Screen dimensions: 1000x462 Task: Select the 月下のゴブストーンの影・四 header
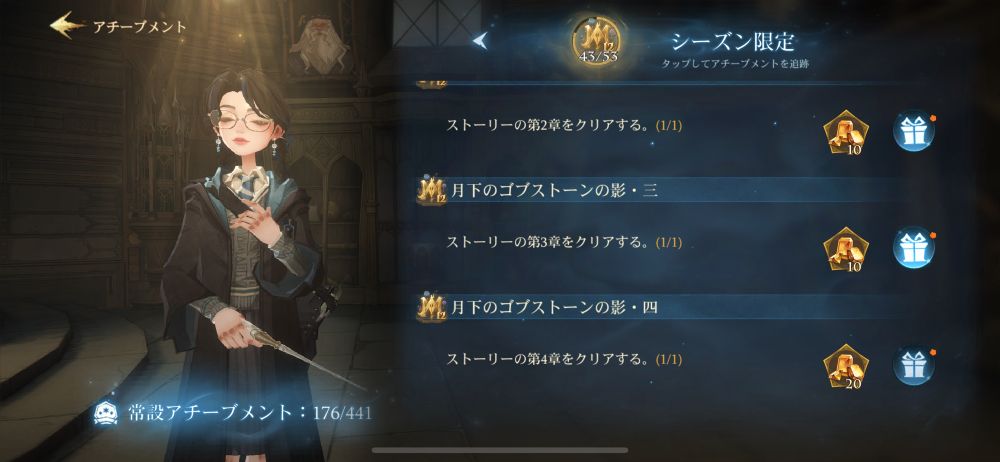tap(663, 308)
